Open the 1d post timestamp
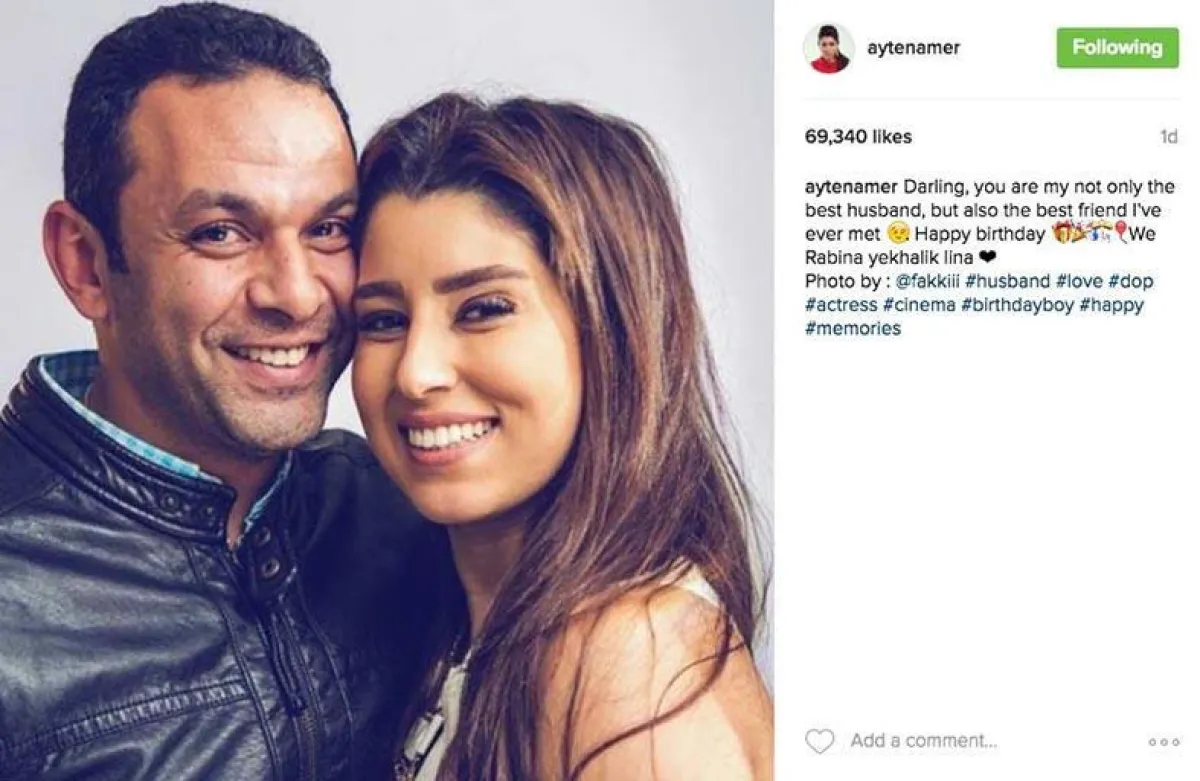The height and width of the screenshot is (781, 1200). click(1168, 137)
